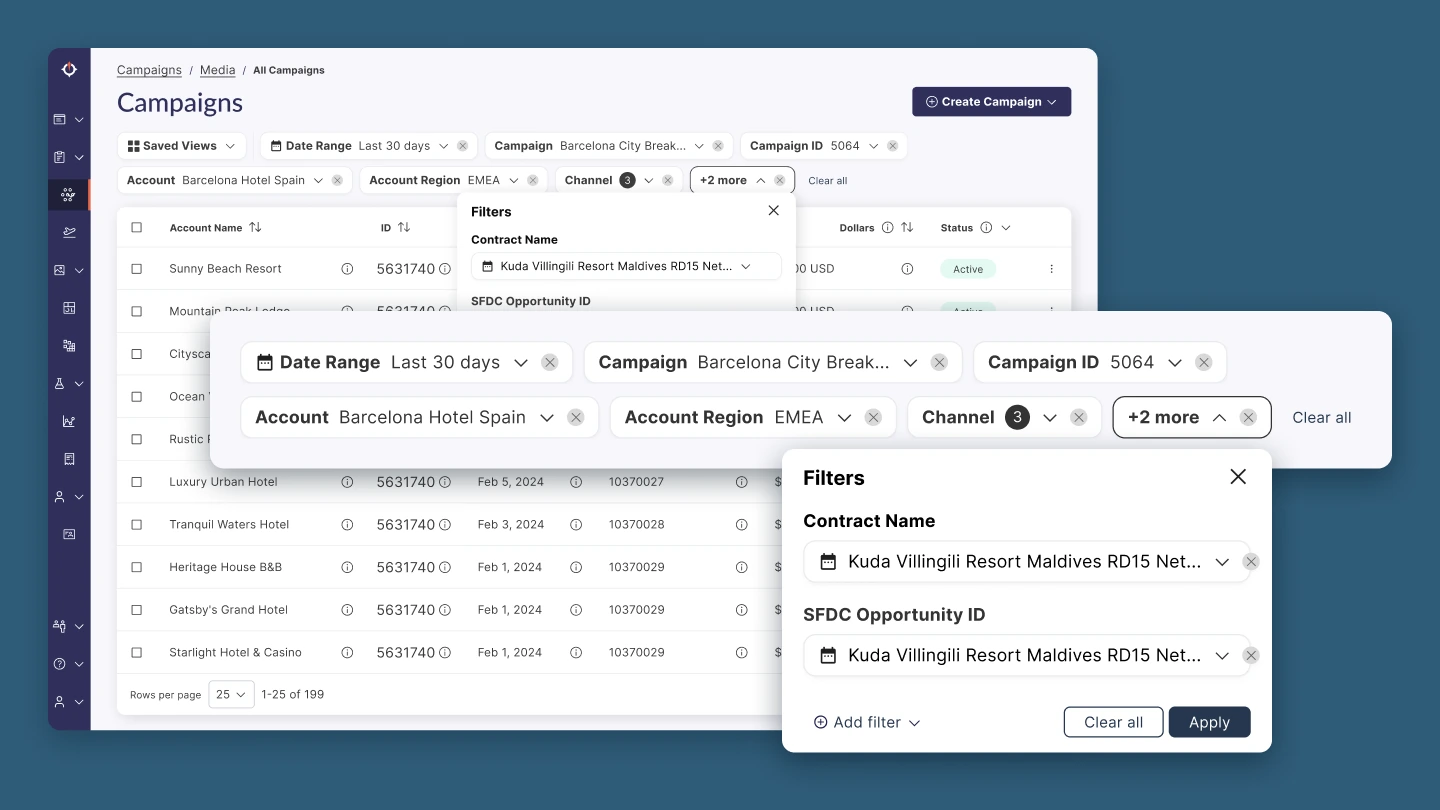Go to the Campaigns breadcrumb link

tap(149, 70)
